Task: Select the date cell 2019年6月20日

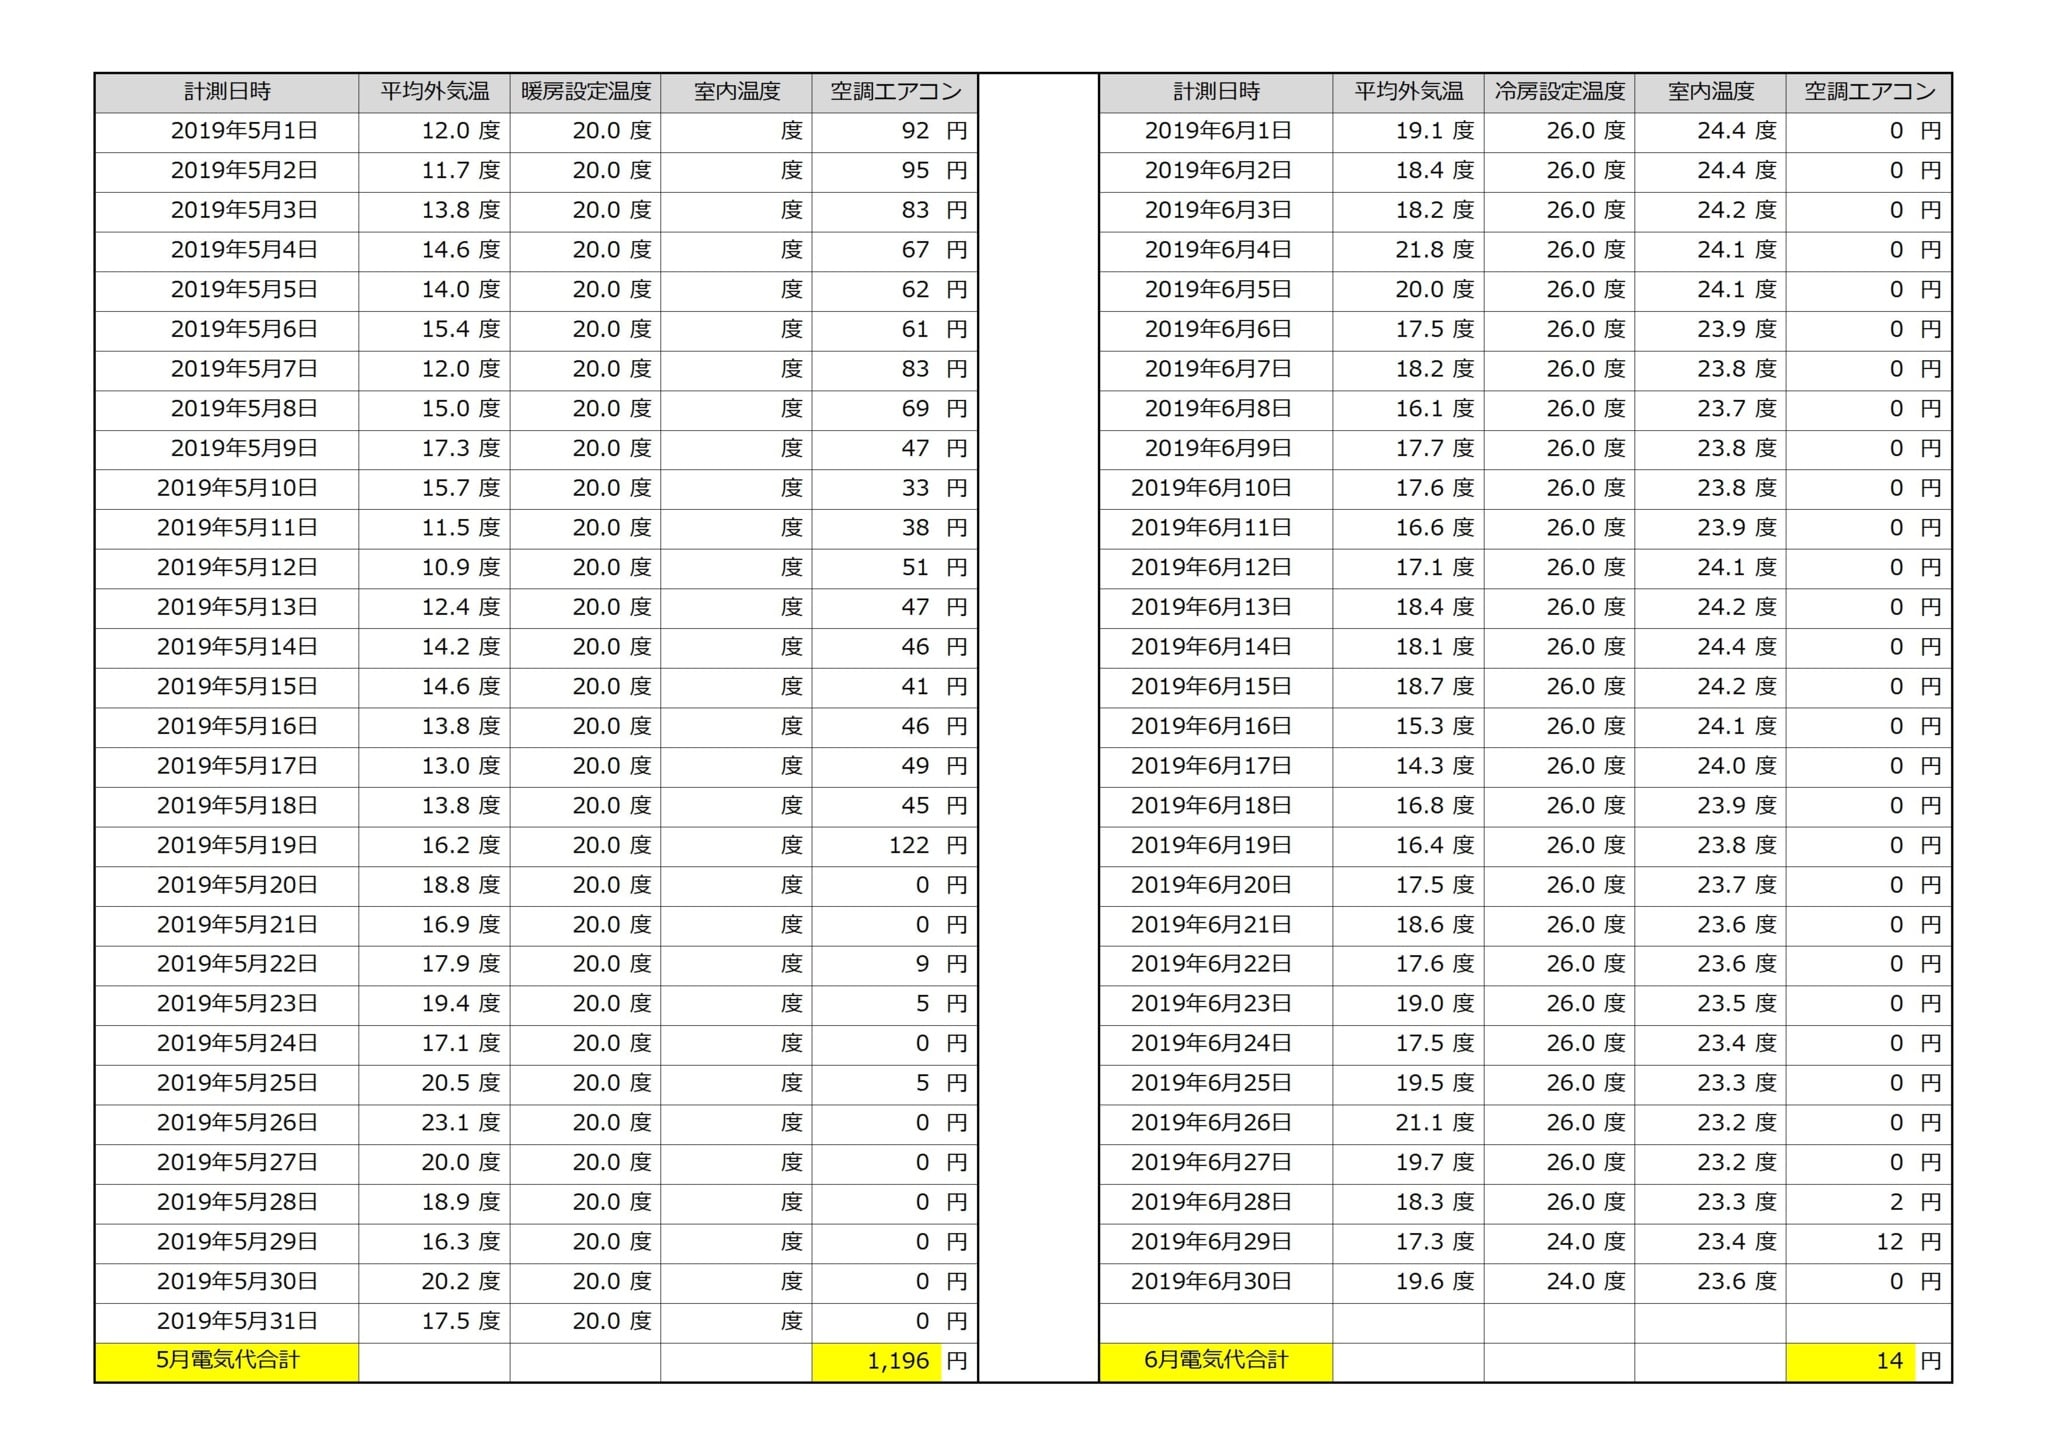Action: click(x=1216, y=886)
